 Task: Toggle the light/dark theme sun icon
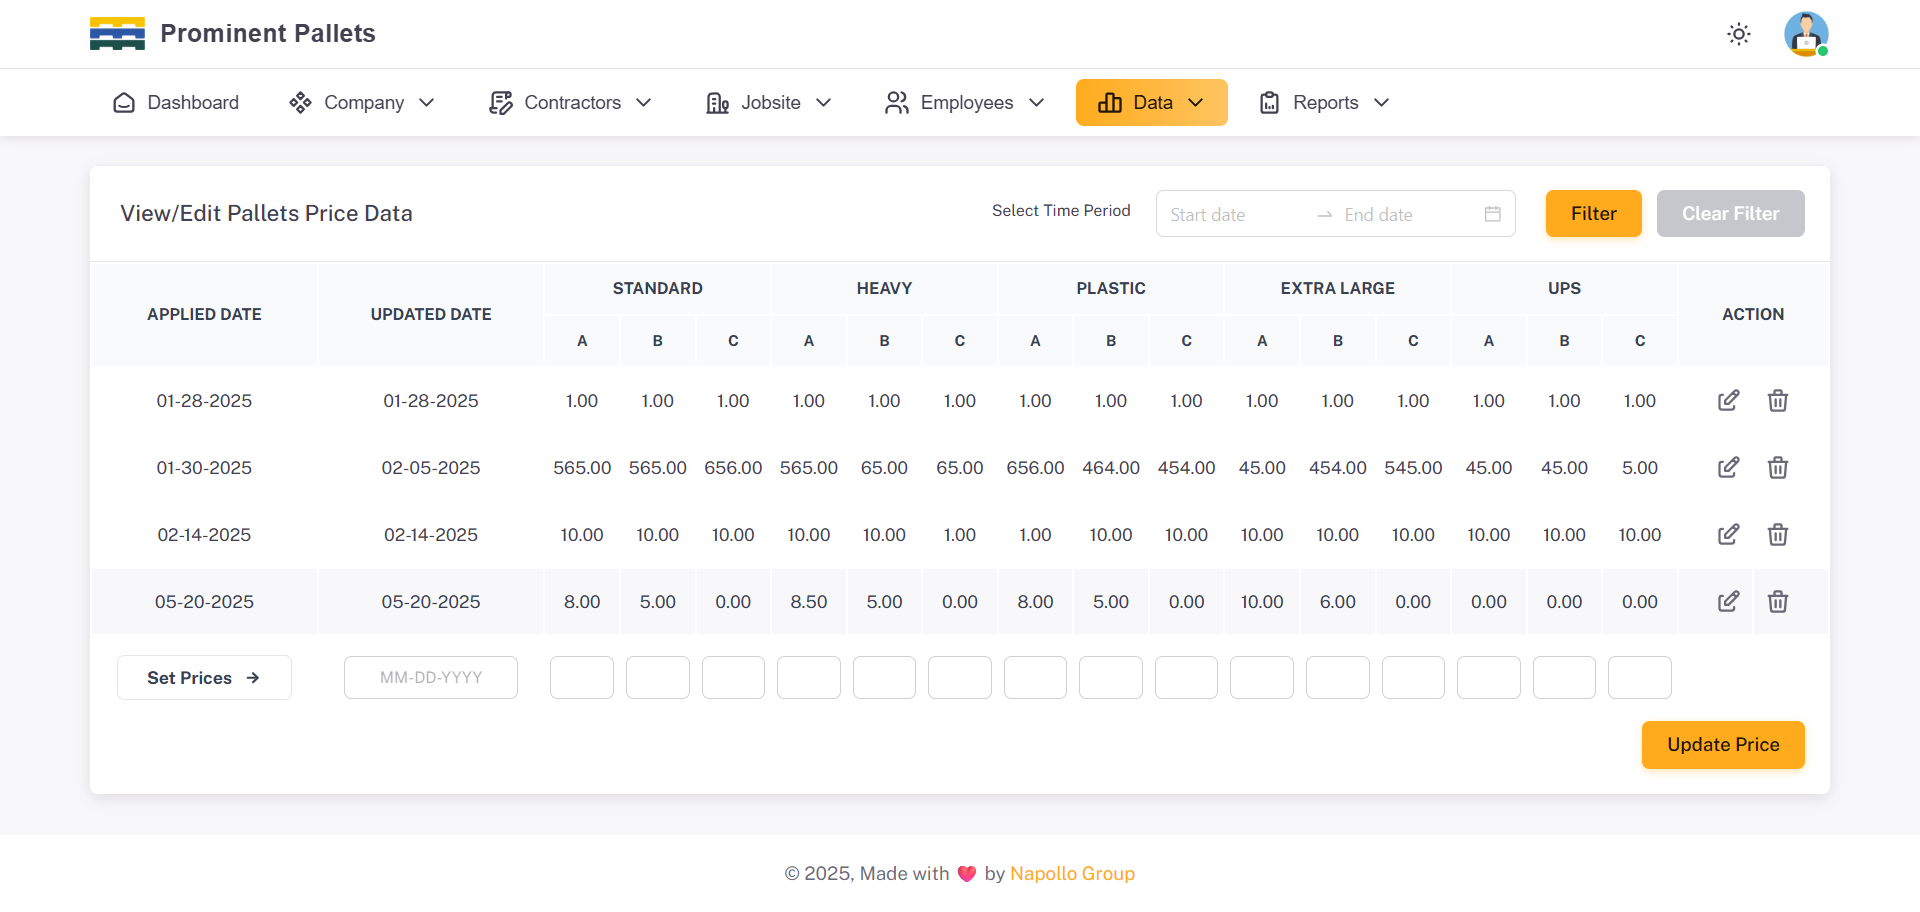pyautogui.click(x=1739, y=34)
